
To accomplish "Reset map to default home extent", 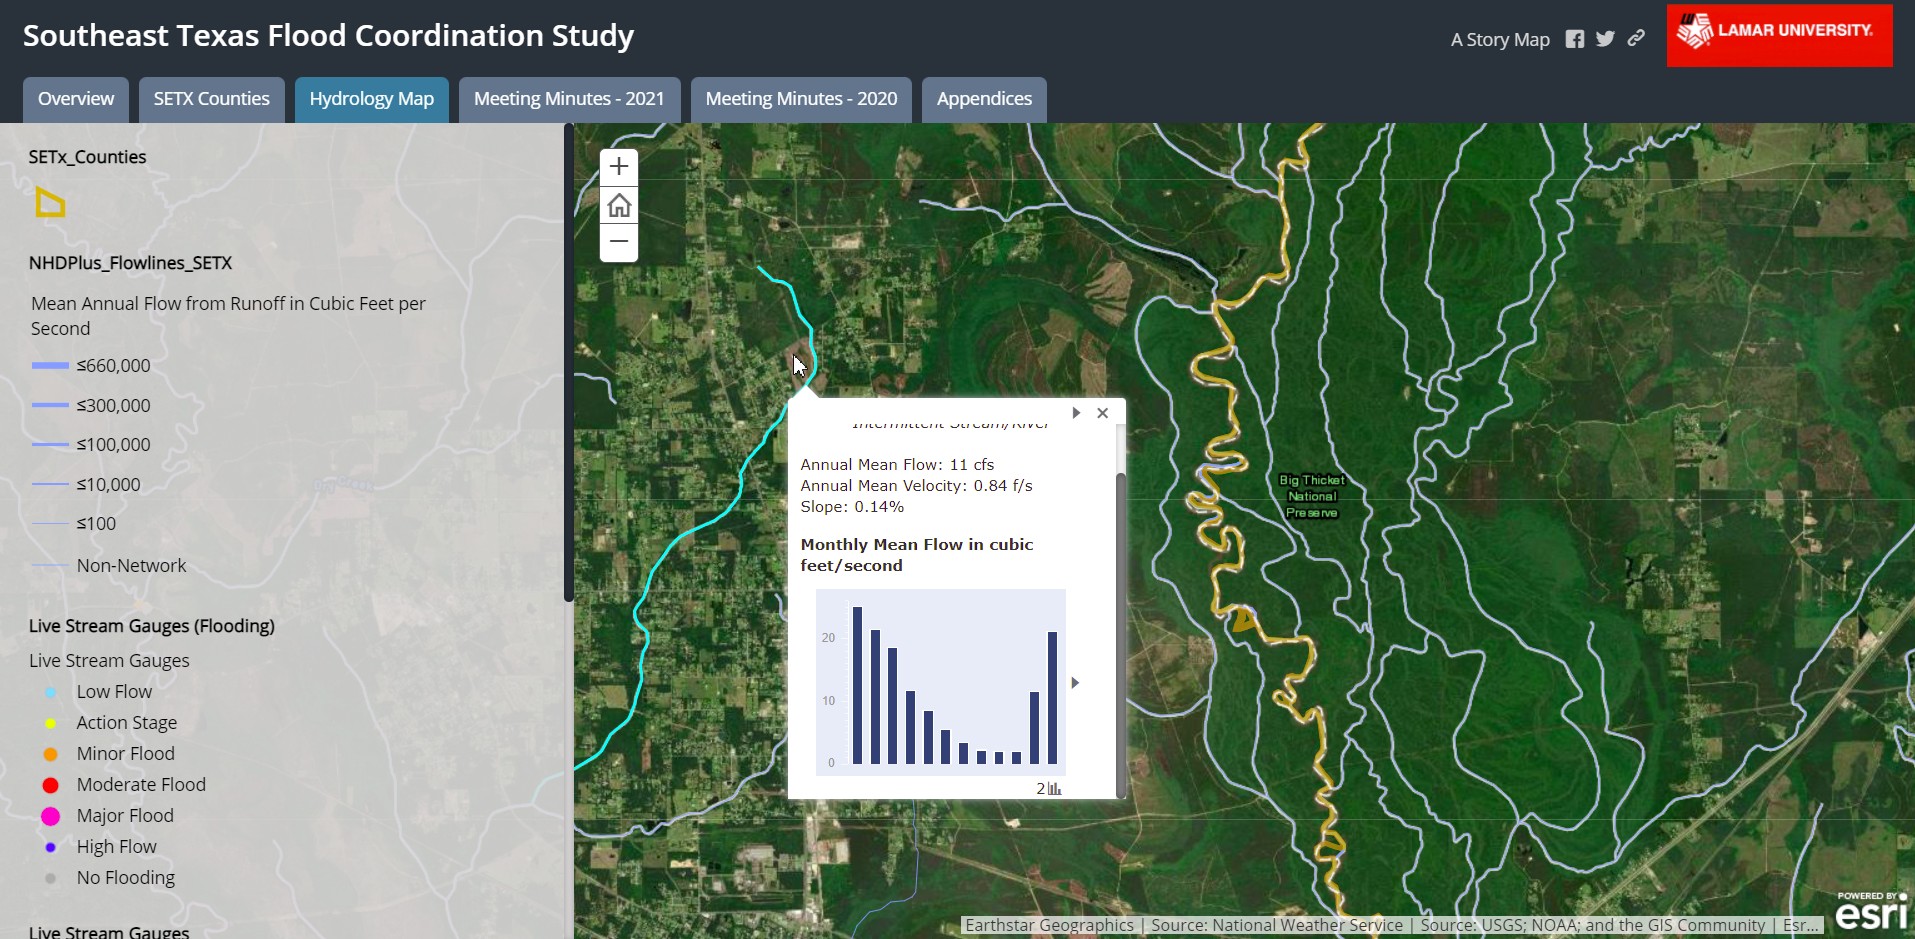I will pyautogui.click(x=619, y=205).
